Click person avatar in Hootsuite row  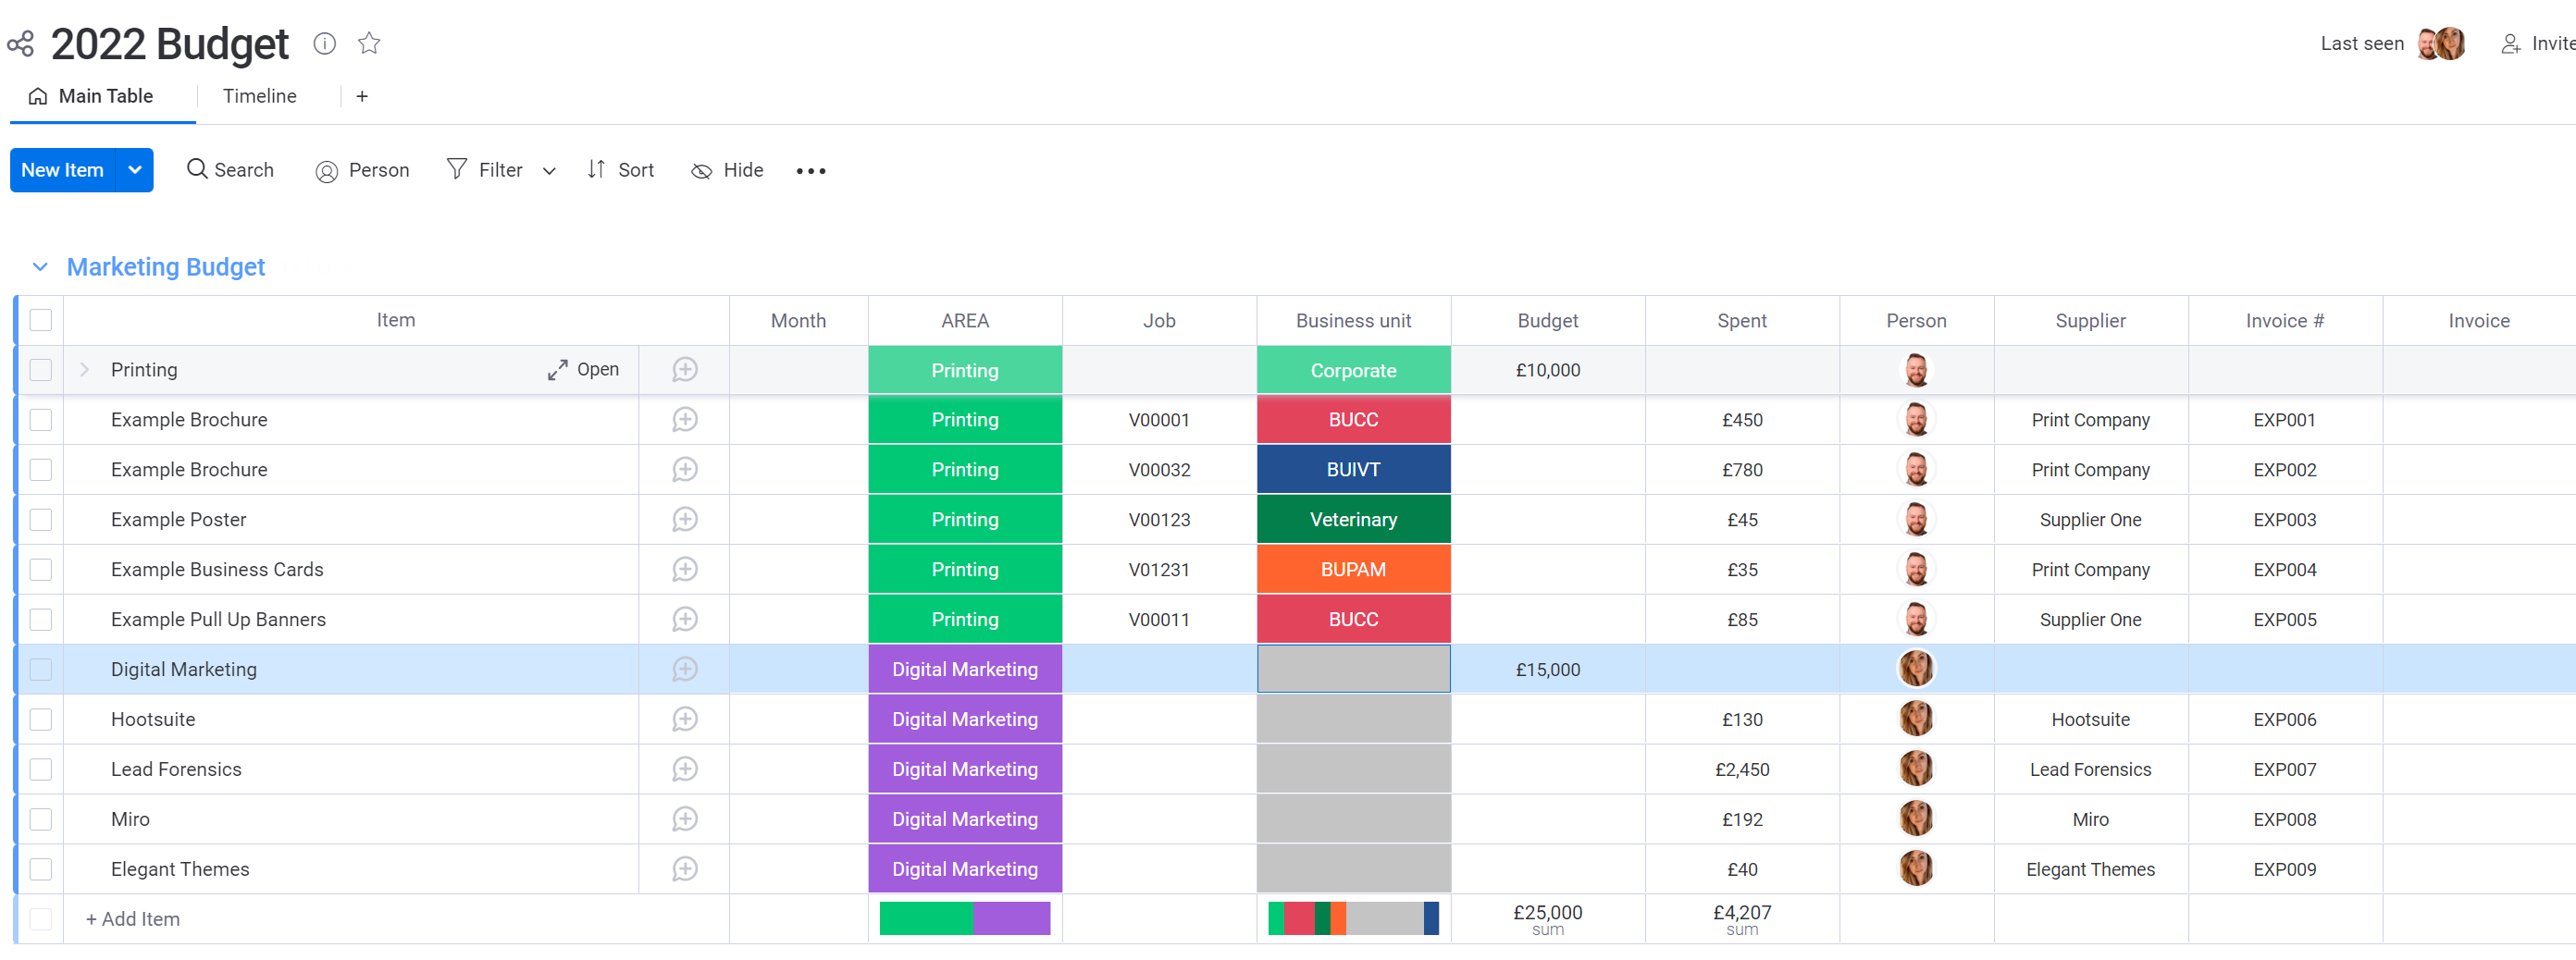1916,719
